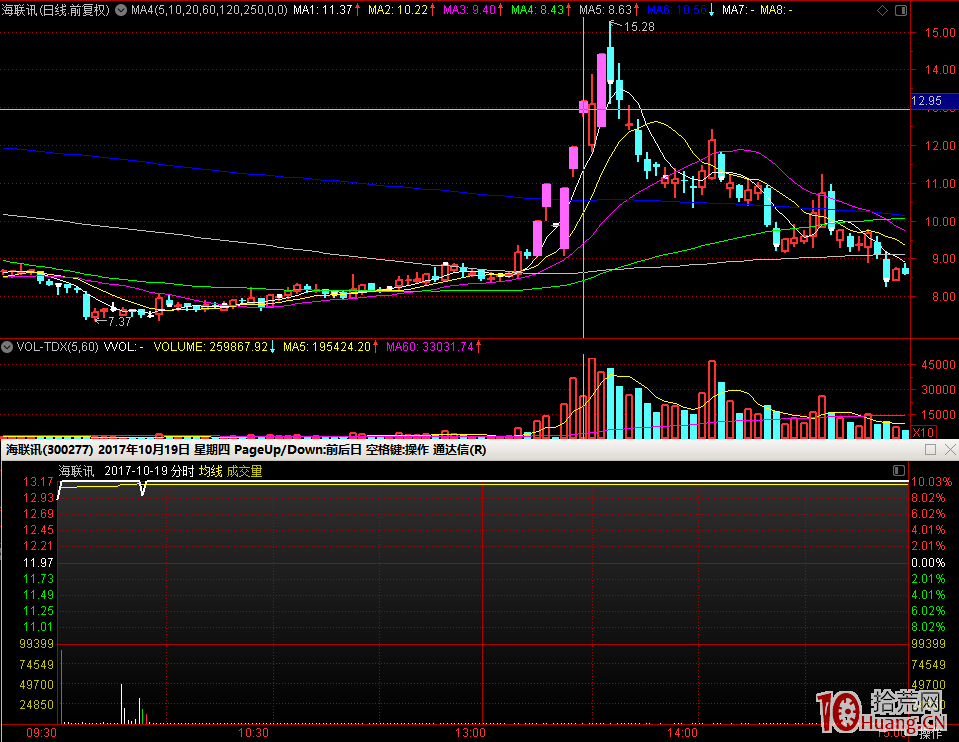Click the 15.28 high price annotation

click(639, 26)
